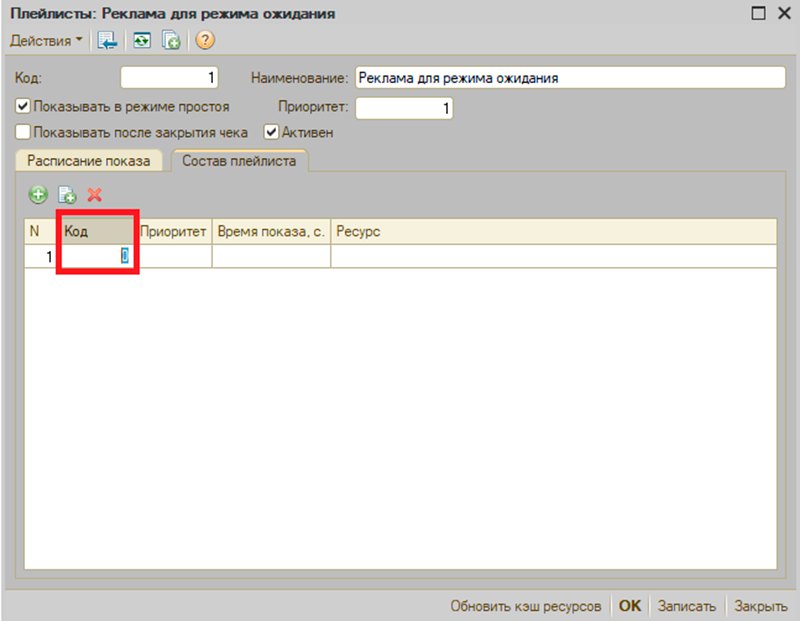The height and width of the screenshot is (621, 800).
Task: Click the Приоритет column header in the table
Action: coord(175,231)
